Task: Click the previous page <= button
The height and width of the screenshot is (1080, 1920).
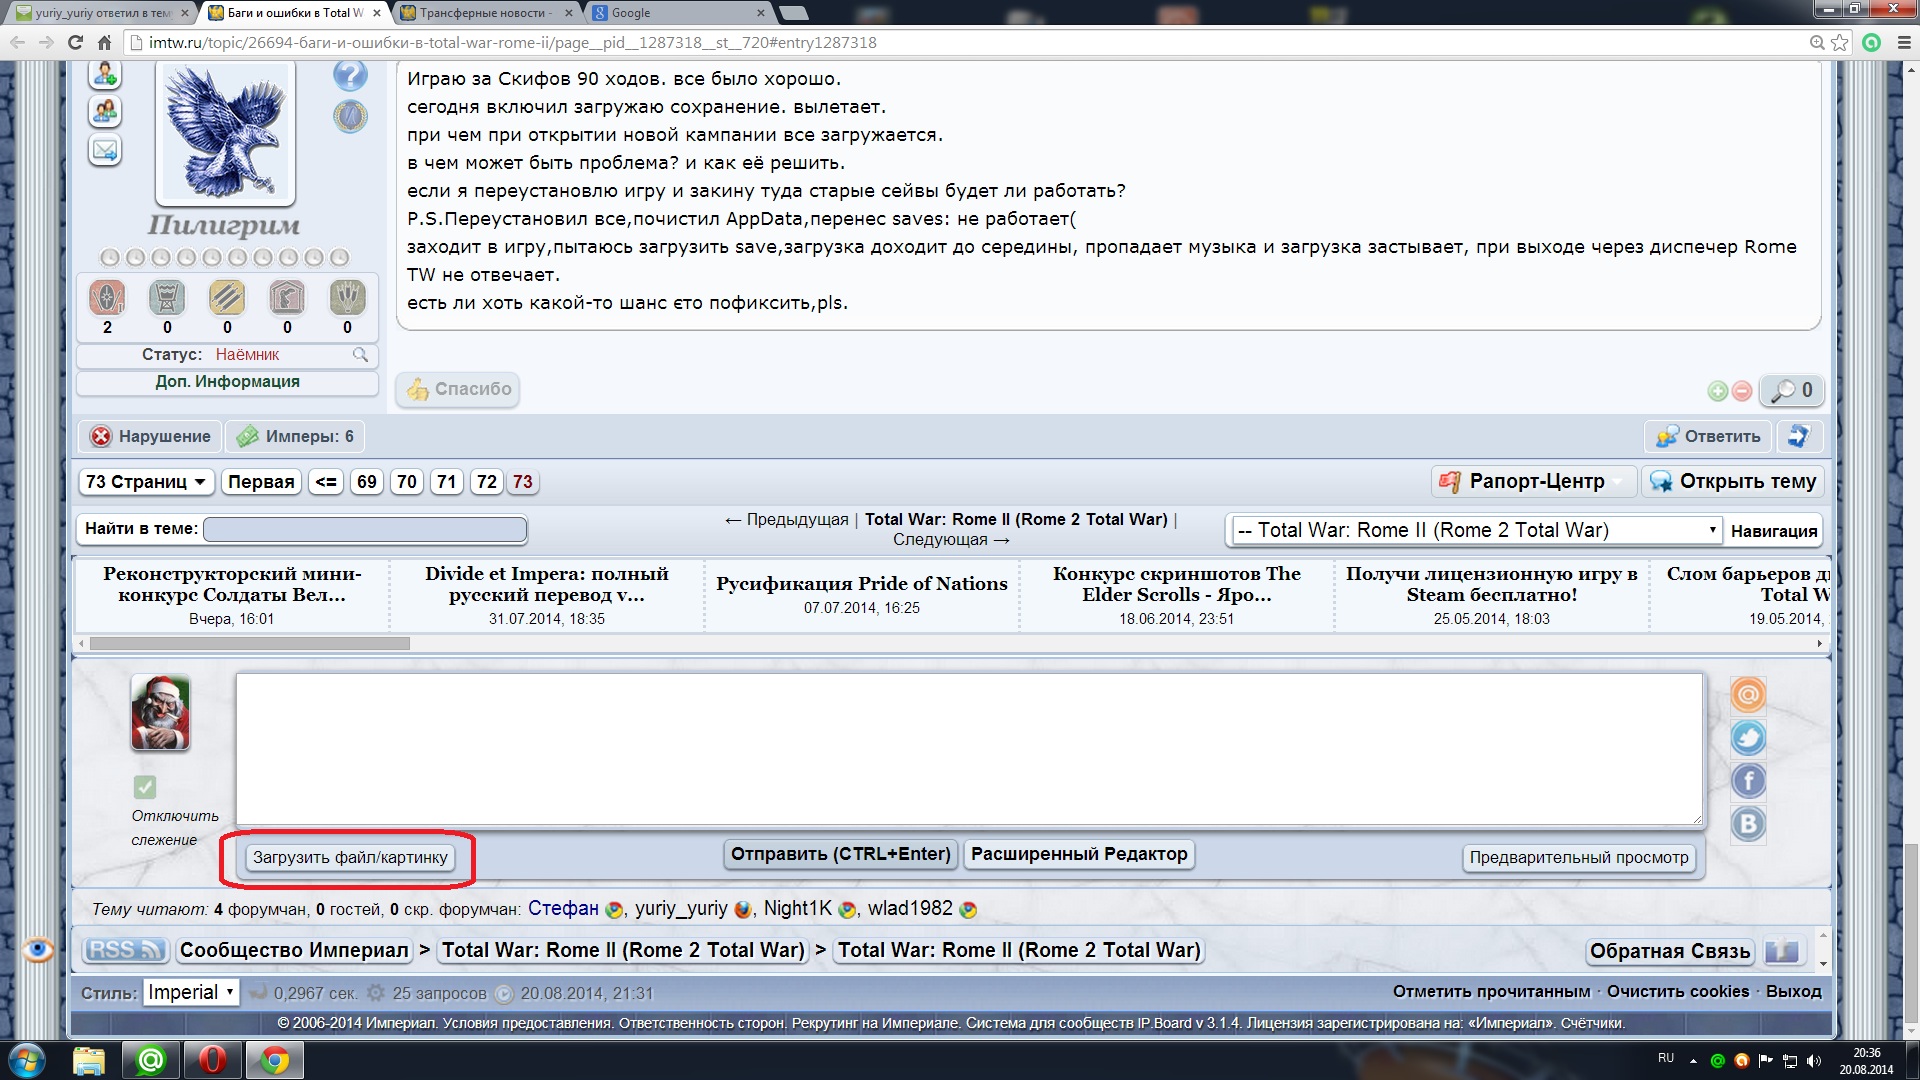Action: point(326,482)
